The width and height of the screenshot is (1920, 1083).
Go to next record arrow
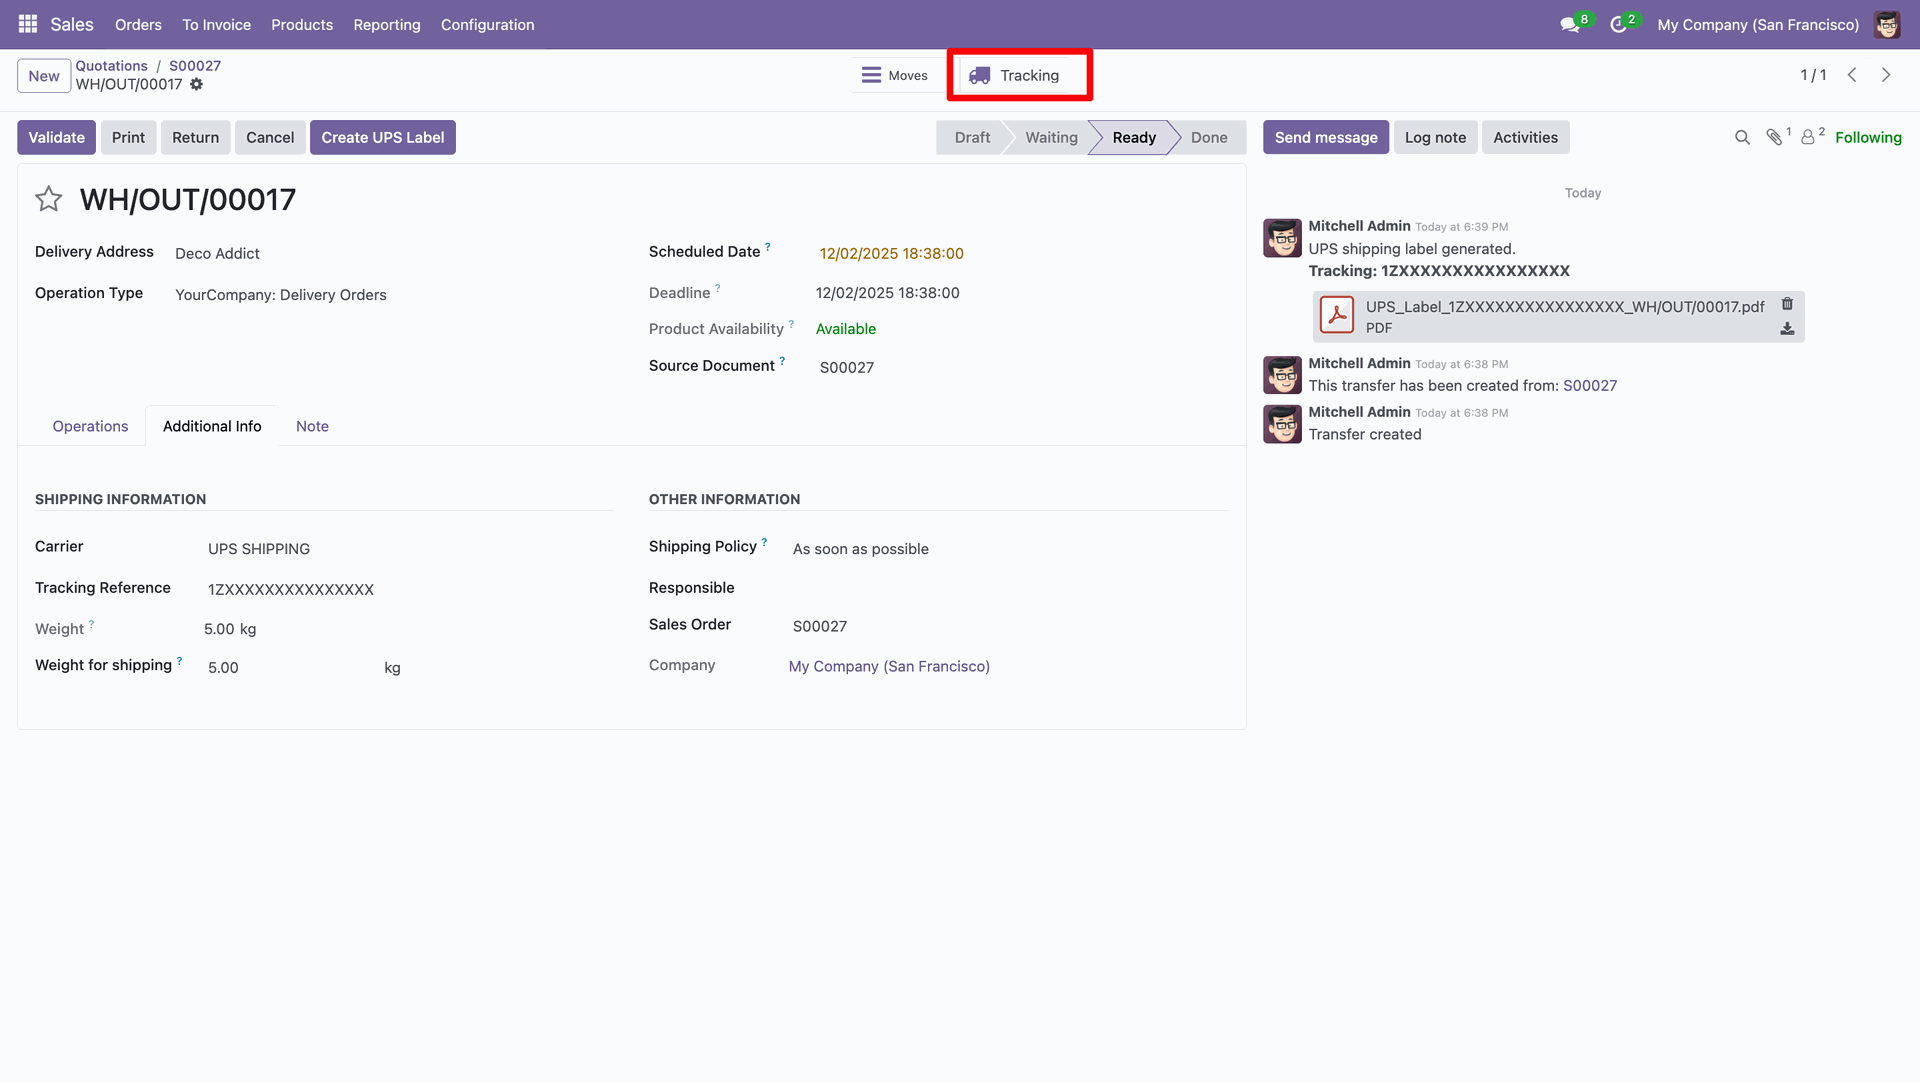[x=1886, y=76]
